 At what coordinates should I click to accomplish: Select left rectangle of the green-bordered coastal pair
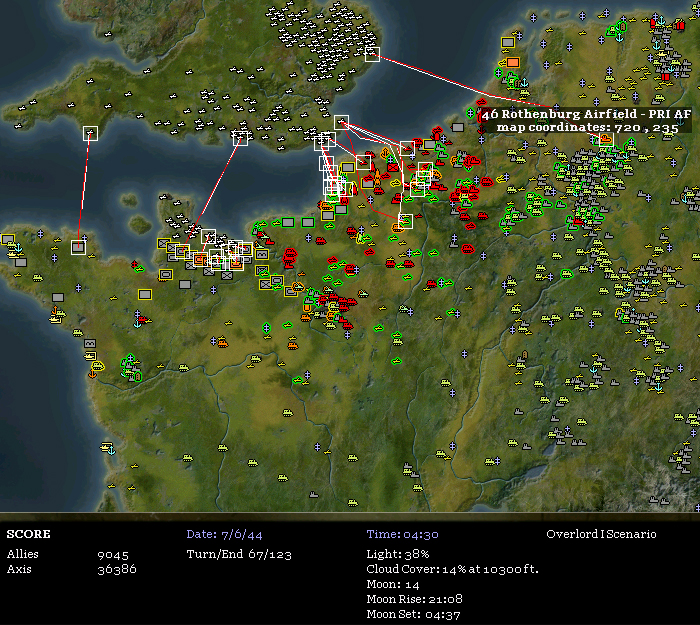[x=288, y=222]
